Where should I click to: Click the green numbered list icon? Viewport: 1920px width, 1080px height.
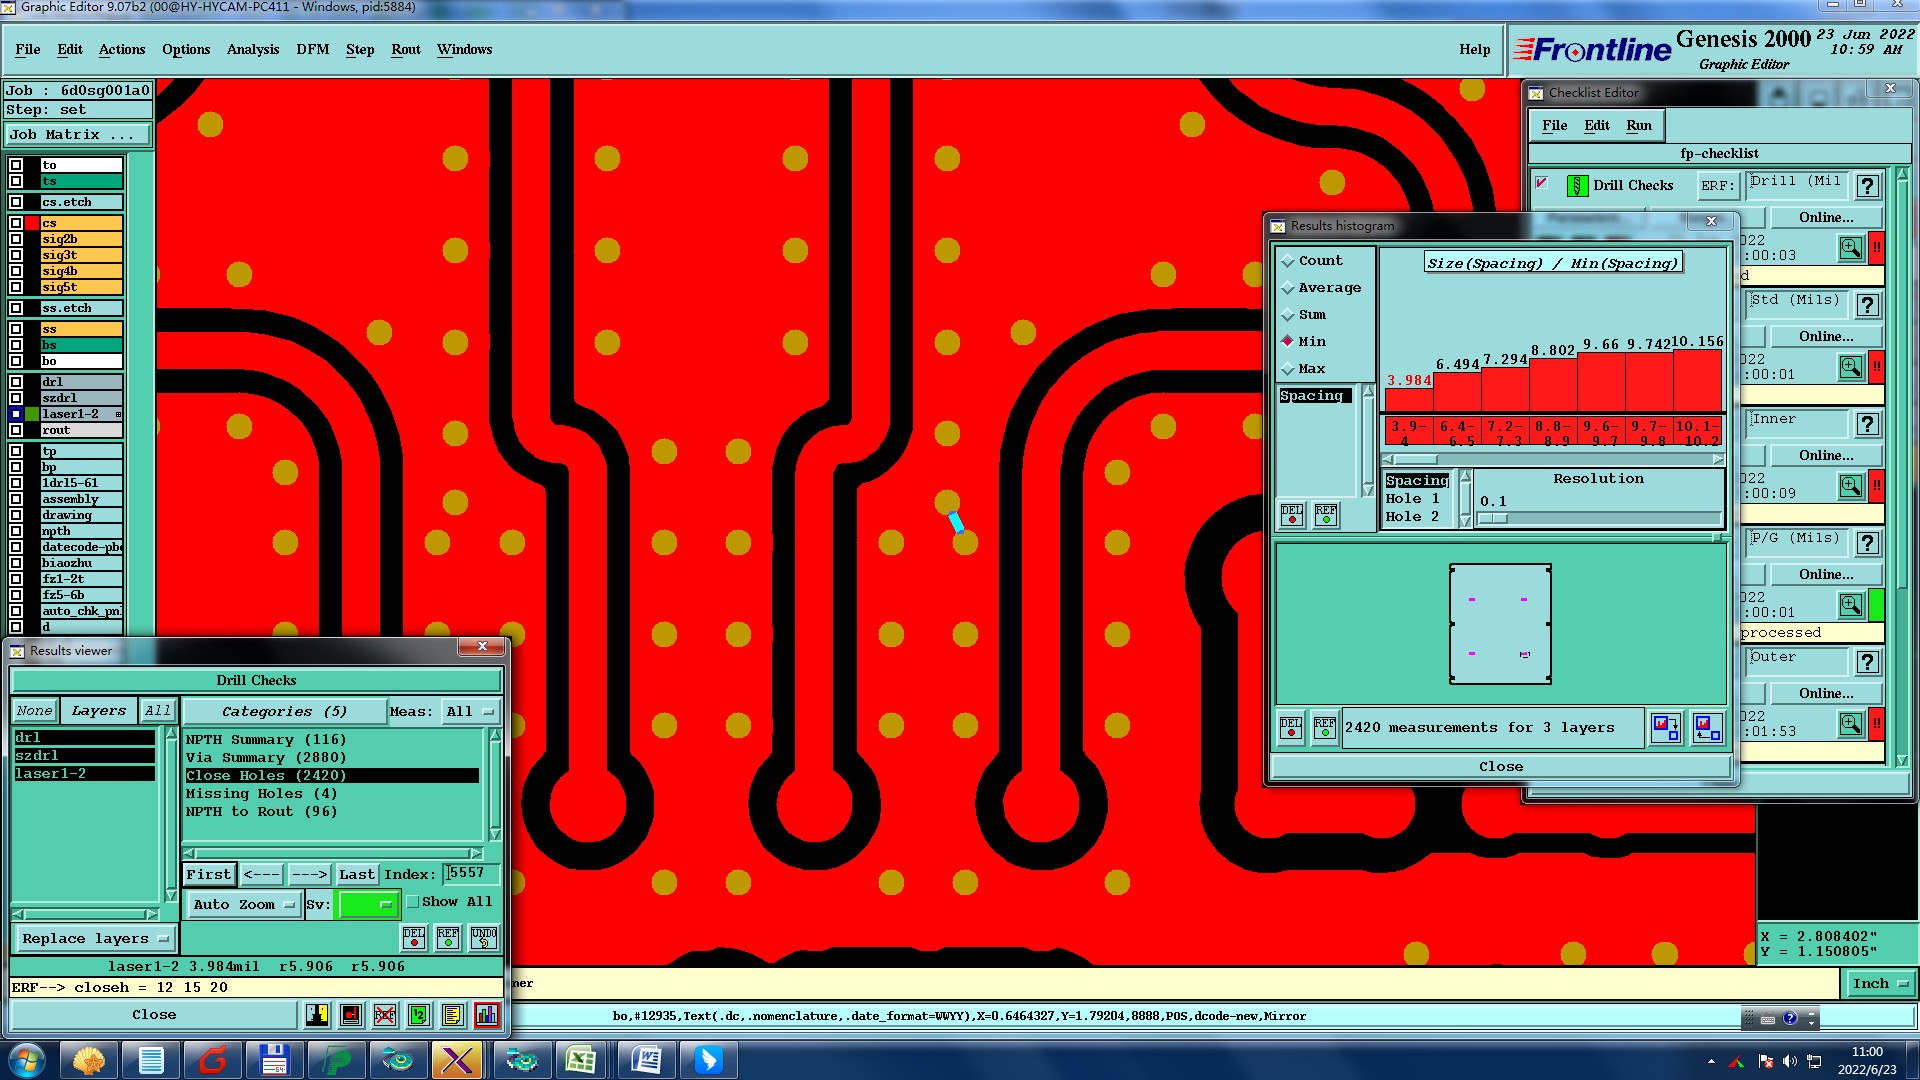[418, 1015]
